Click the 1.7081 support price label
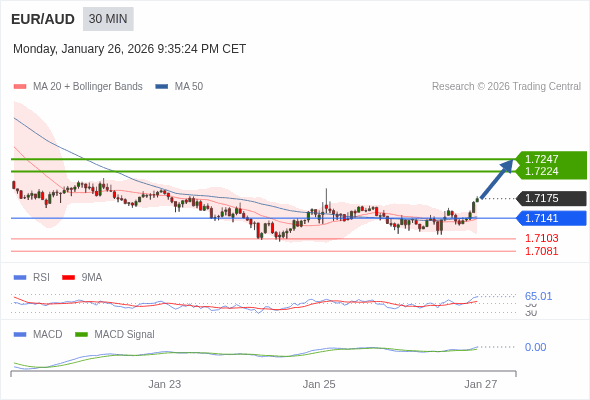 tap(541, 251)
